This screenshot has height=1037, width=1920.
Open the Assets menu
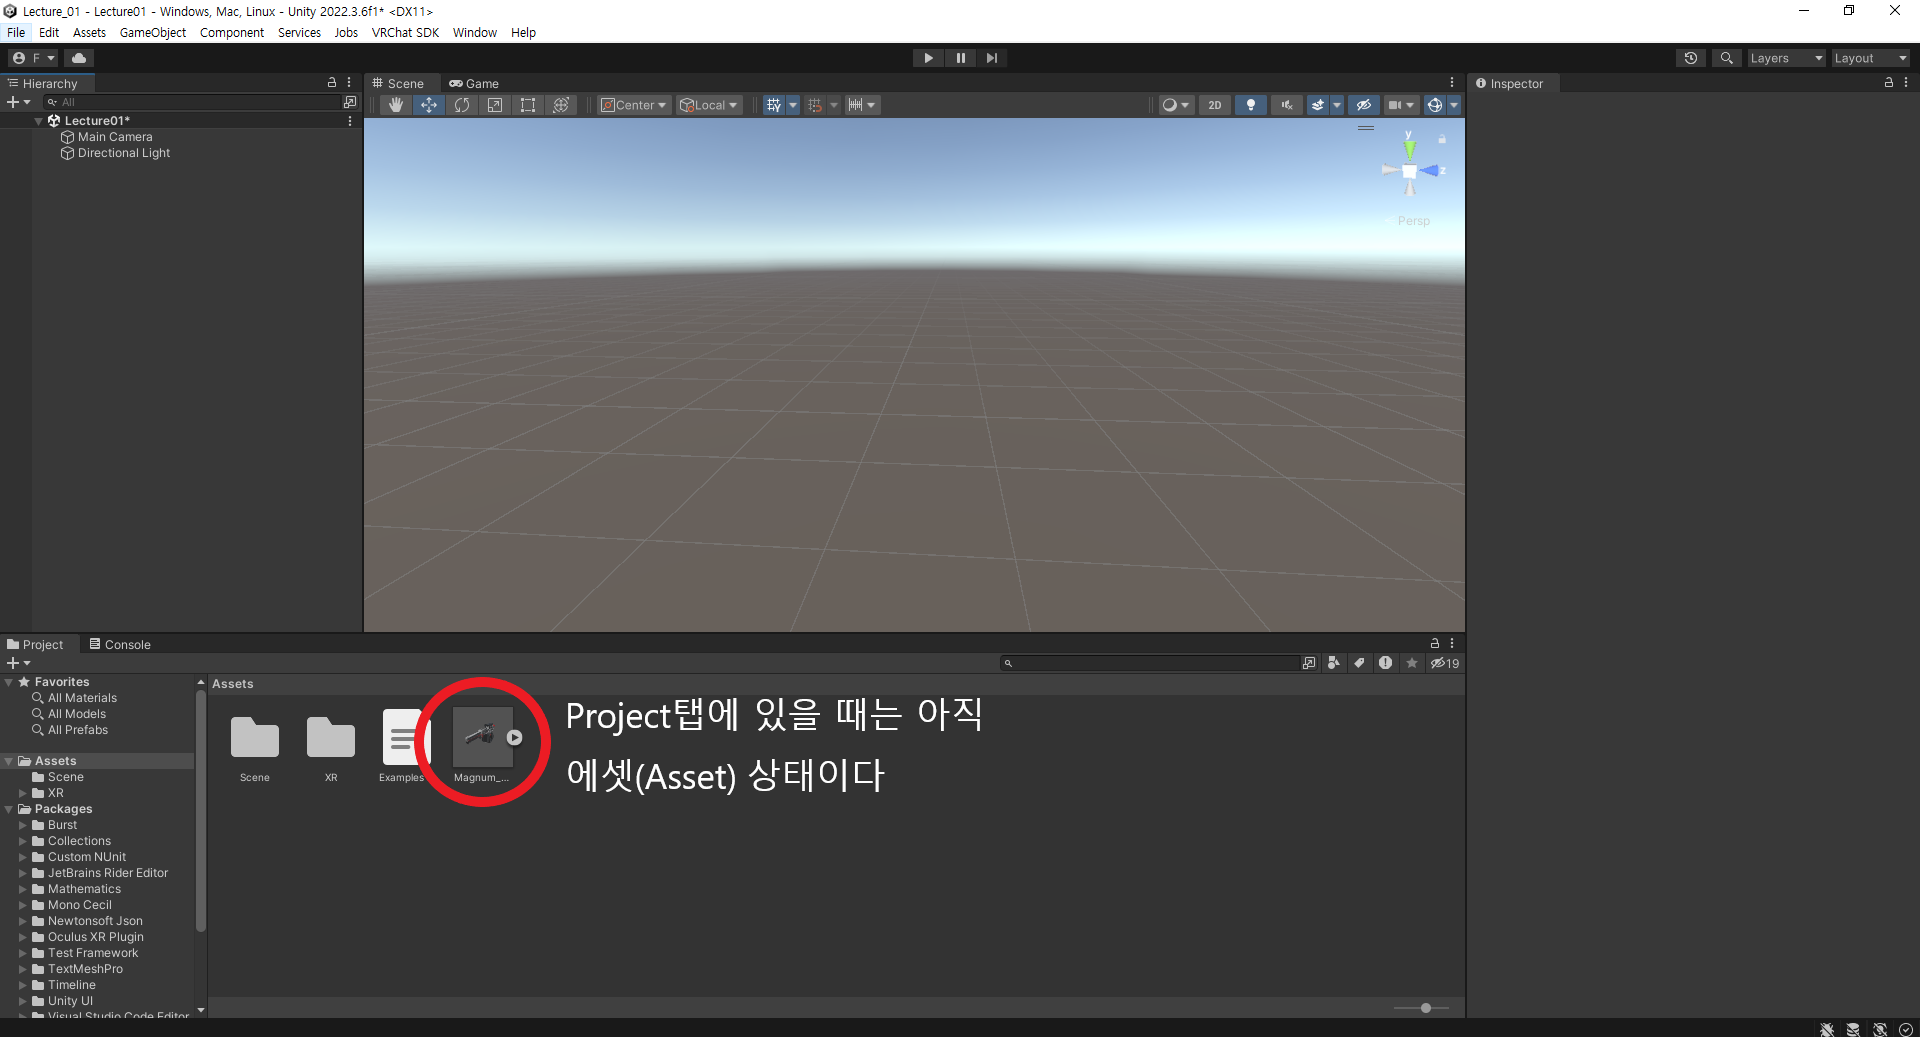click(89, 32)
